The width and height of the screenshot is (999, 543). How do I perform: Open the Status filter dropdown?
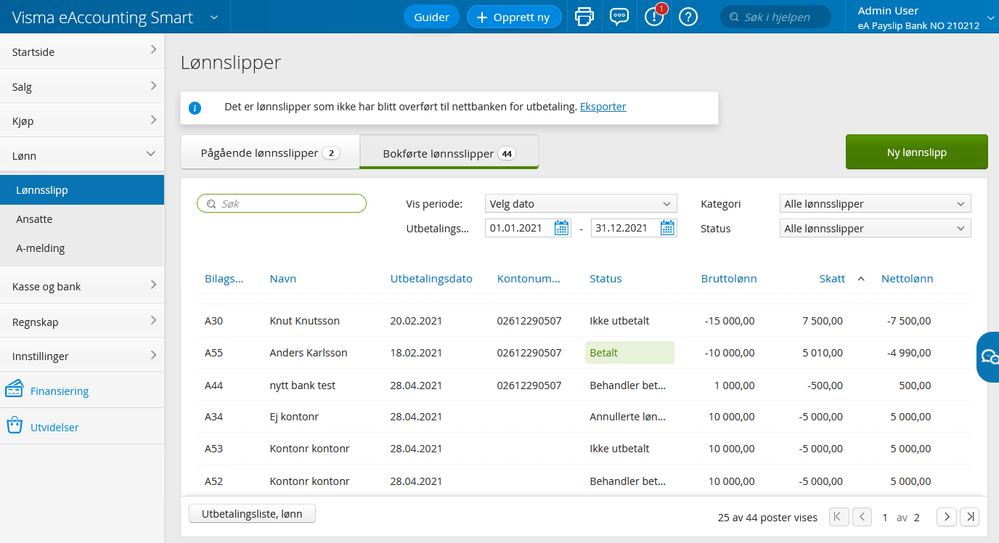(875, 228)
